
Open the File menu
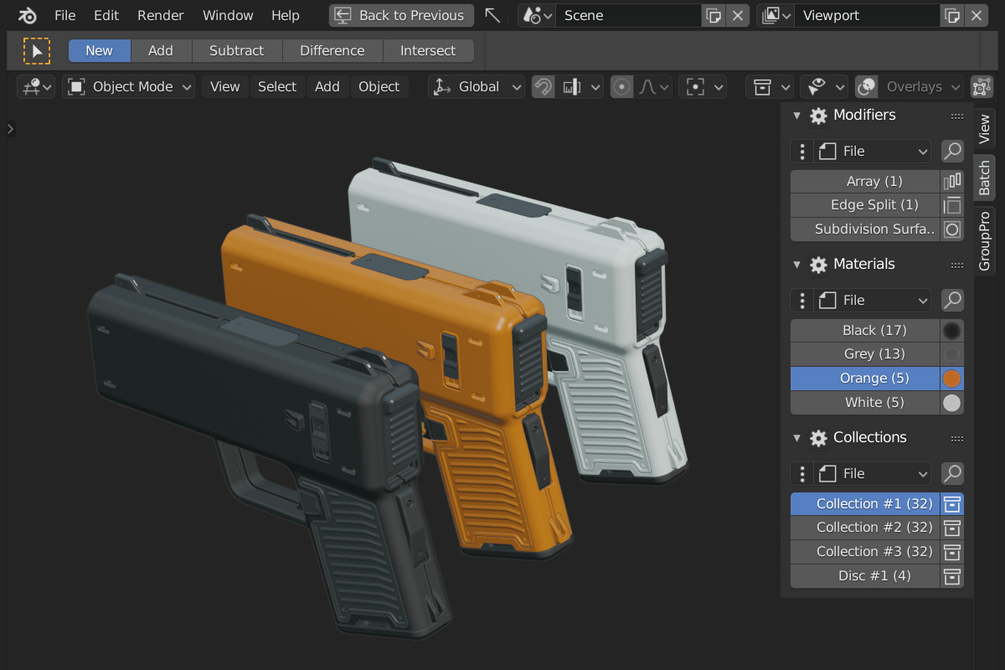pyautogui.click(x=65, y=15)
